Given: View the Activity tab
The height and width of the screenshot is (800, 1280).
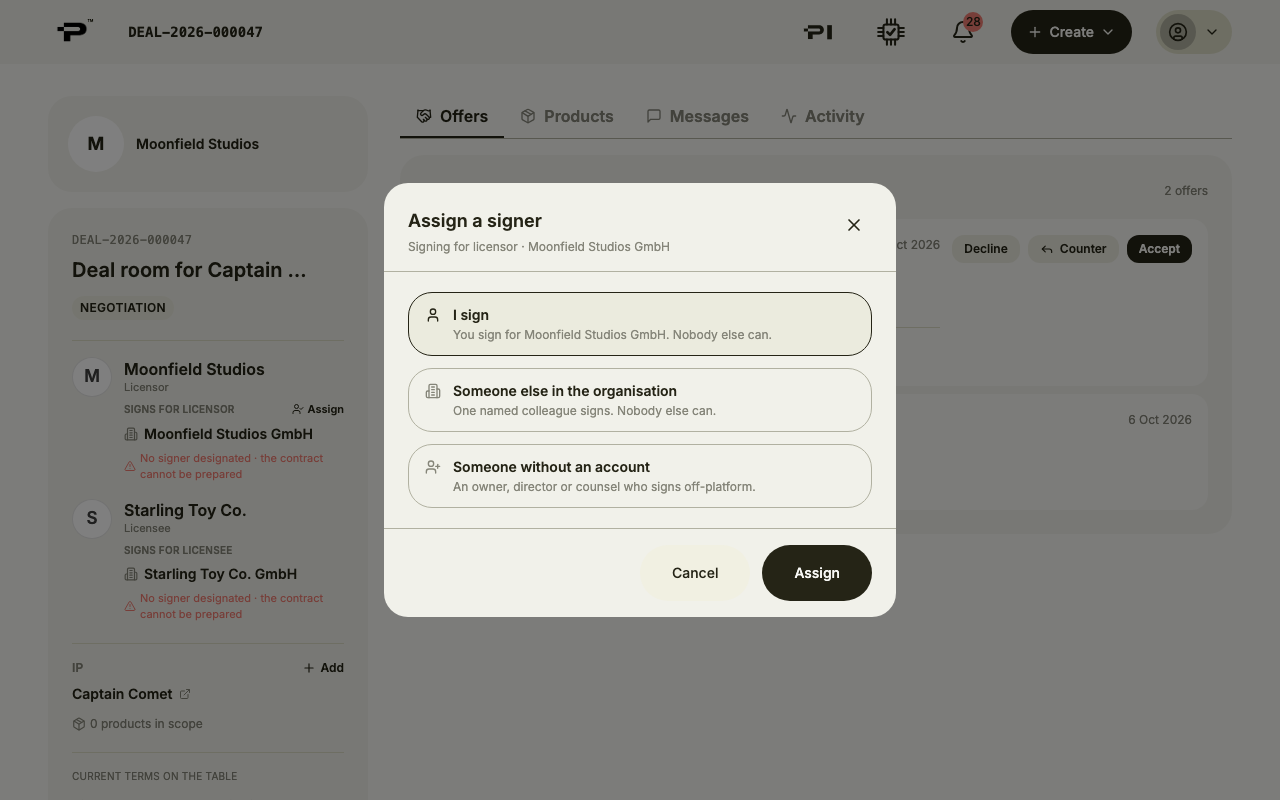Looking at the screenshot, I should pyautogui.click(x=822, y=116).
